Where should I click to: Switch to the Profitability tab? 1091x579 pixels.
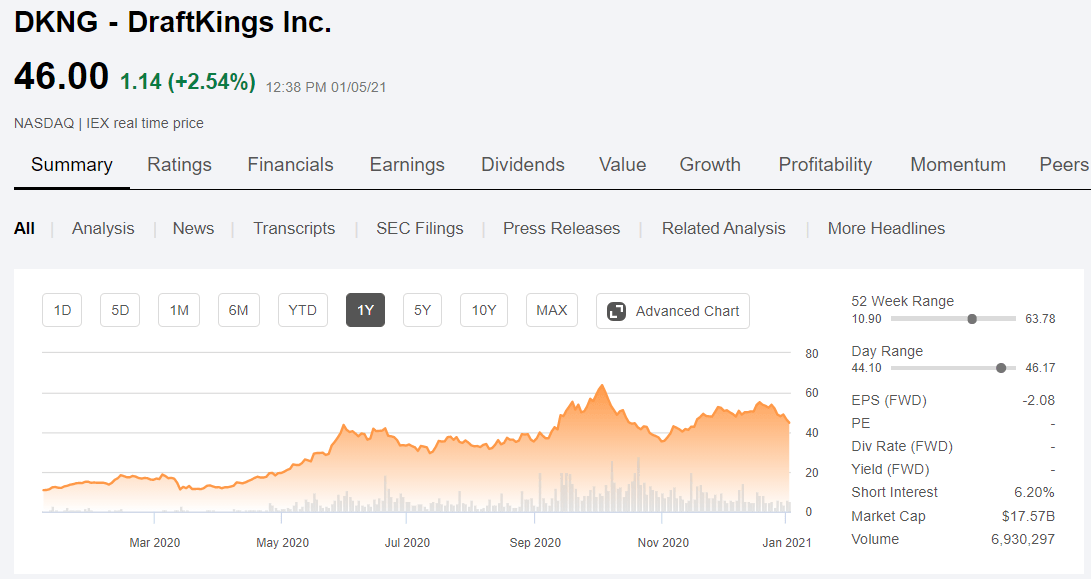[825, 165]
